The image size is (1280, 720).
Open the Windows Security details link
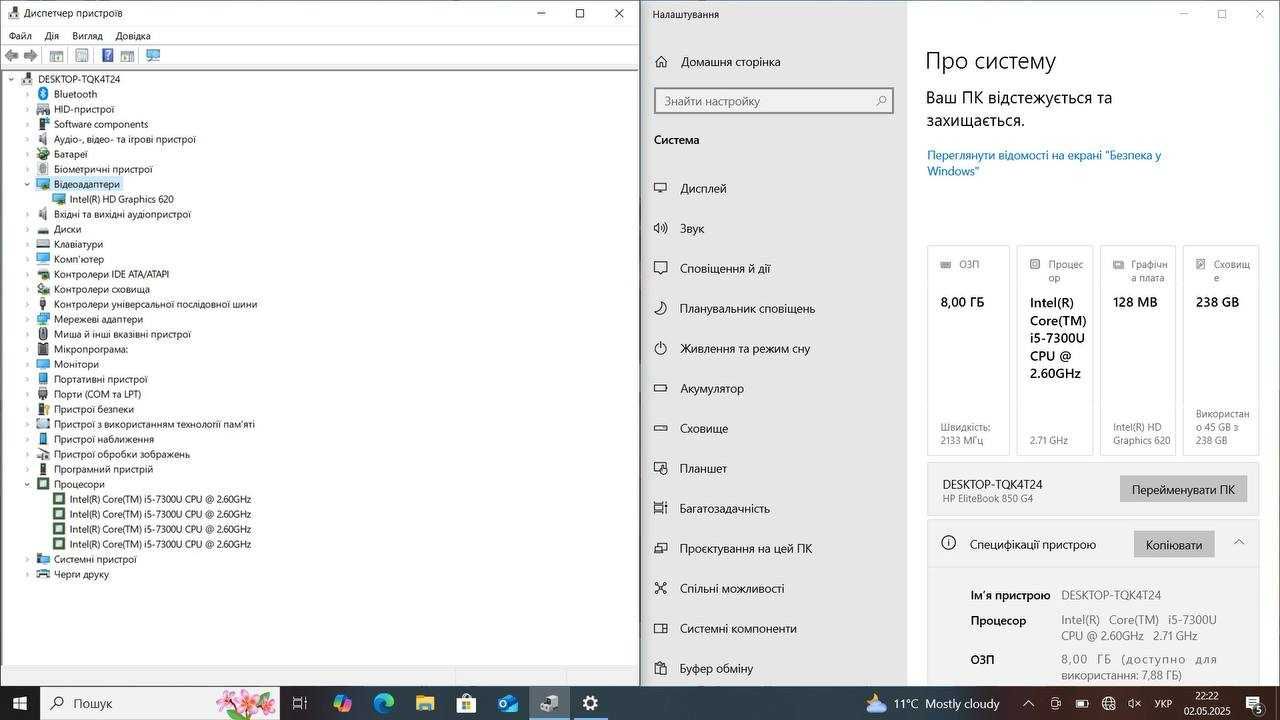tap(1044, 163)
